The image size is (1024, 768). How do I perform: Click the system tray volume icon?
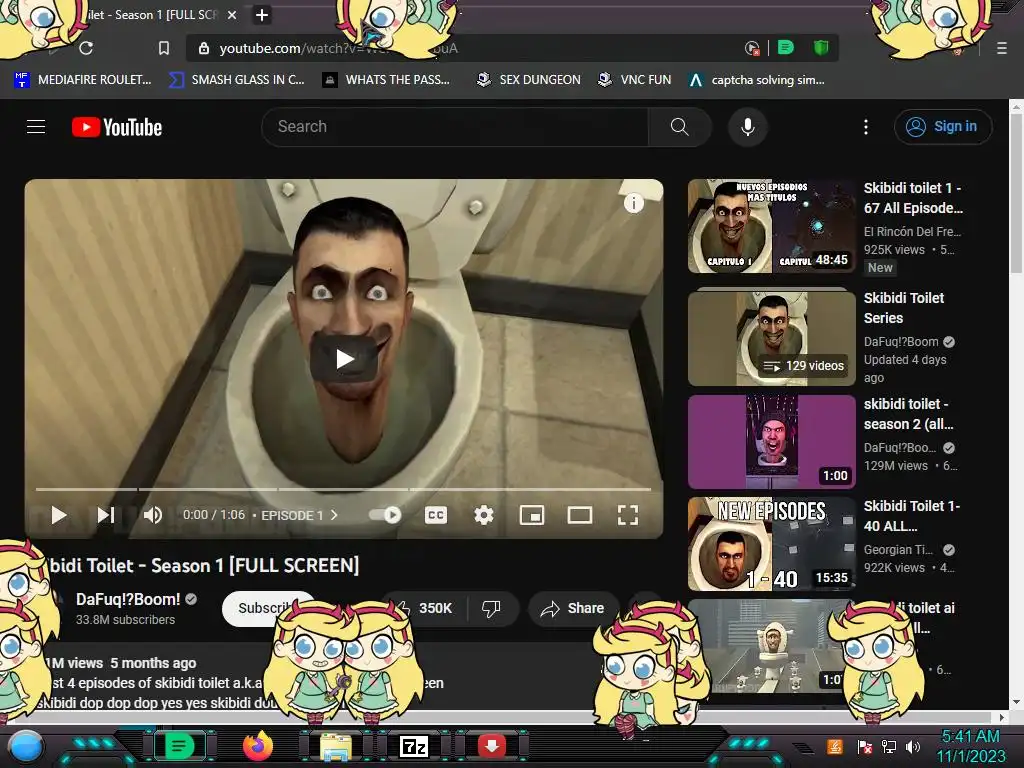[913, 746]
